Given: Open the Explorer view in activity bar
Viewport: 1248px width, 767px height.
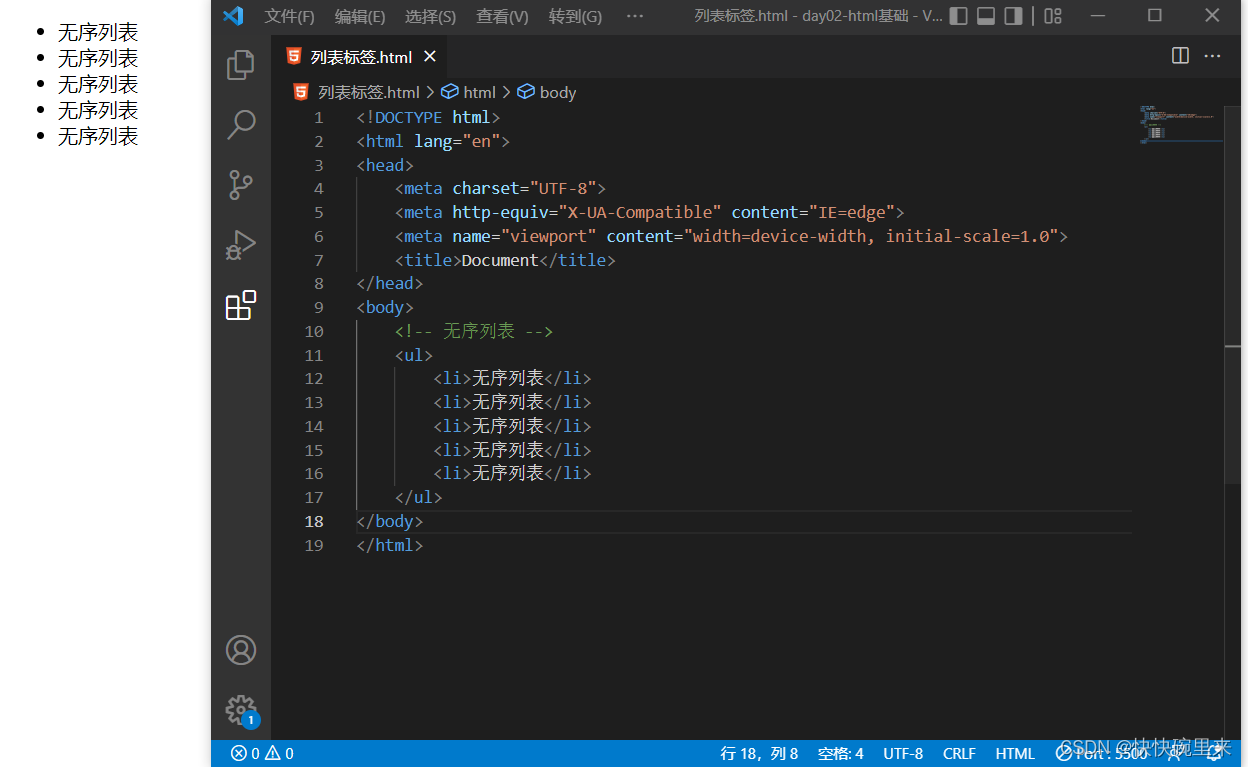Looking at the screenshot, I should click(240, 65).
